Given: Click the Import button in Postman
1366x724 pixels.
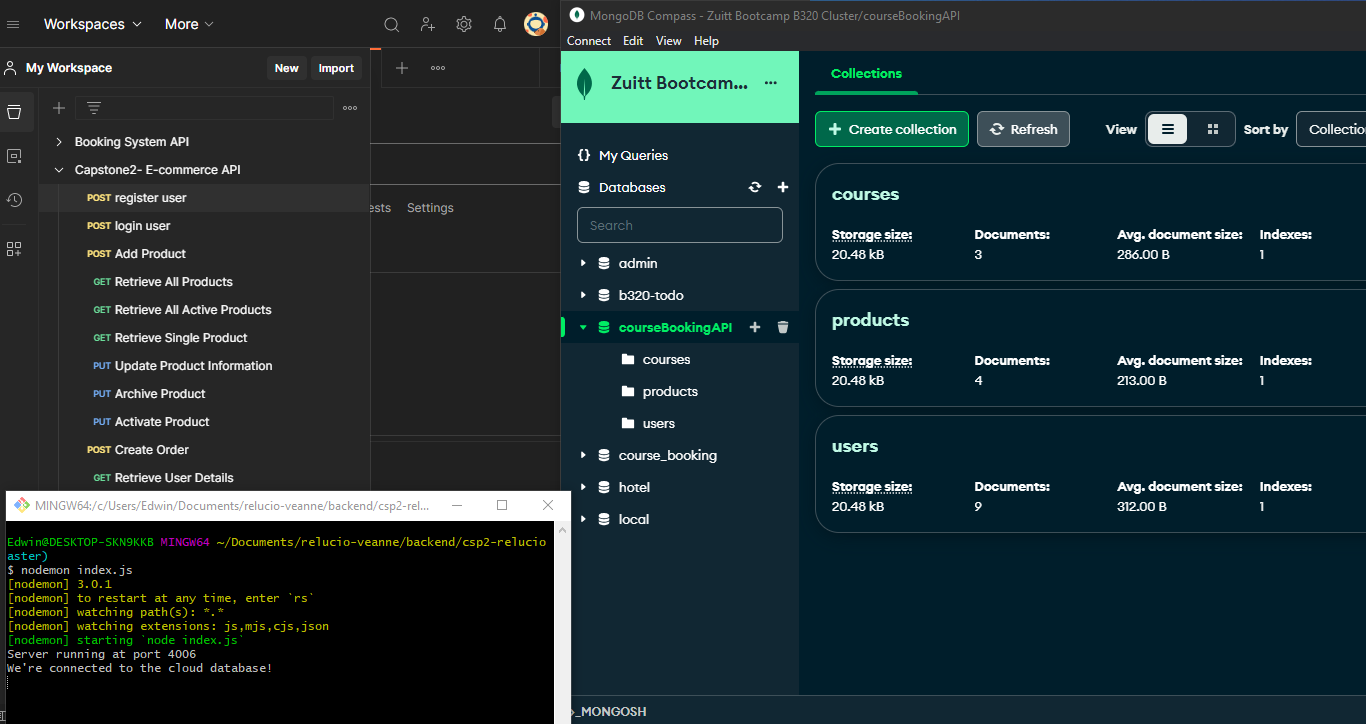Looking at the screenshot, I should click(336, 68).
